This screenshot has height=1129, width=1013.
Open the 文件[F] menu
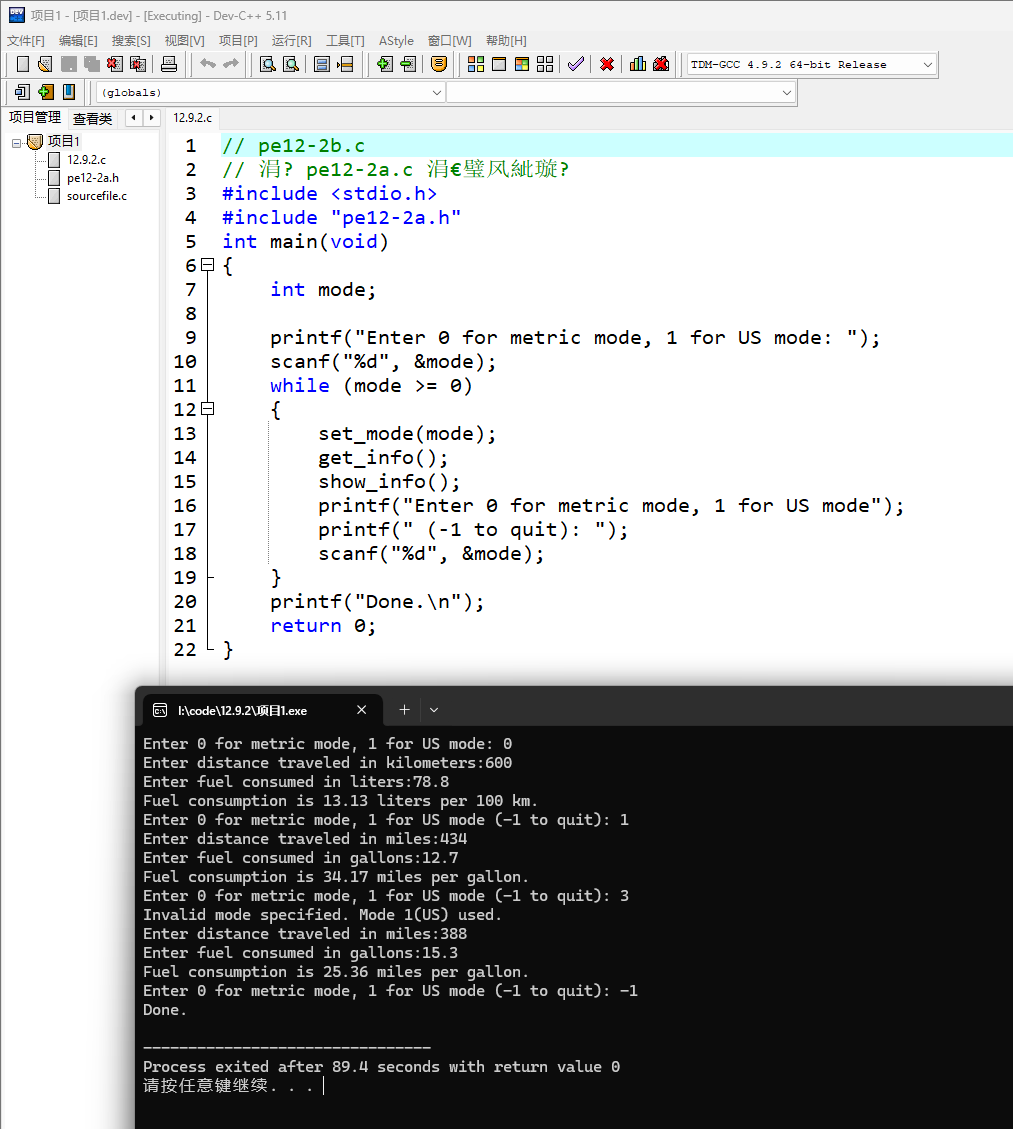point(26,40)
